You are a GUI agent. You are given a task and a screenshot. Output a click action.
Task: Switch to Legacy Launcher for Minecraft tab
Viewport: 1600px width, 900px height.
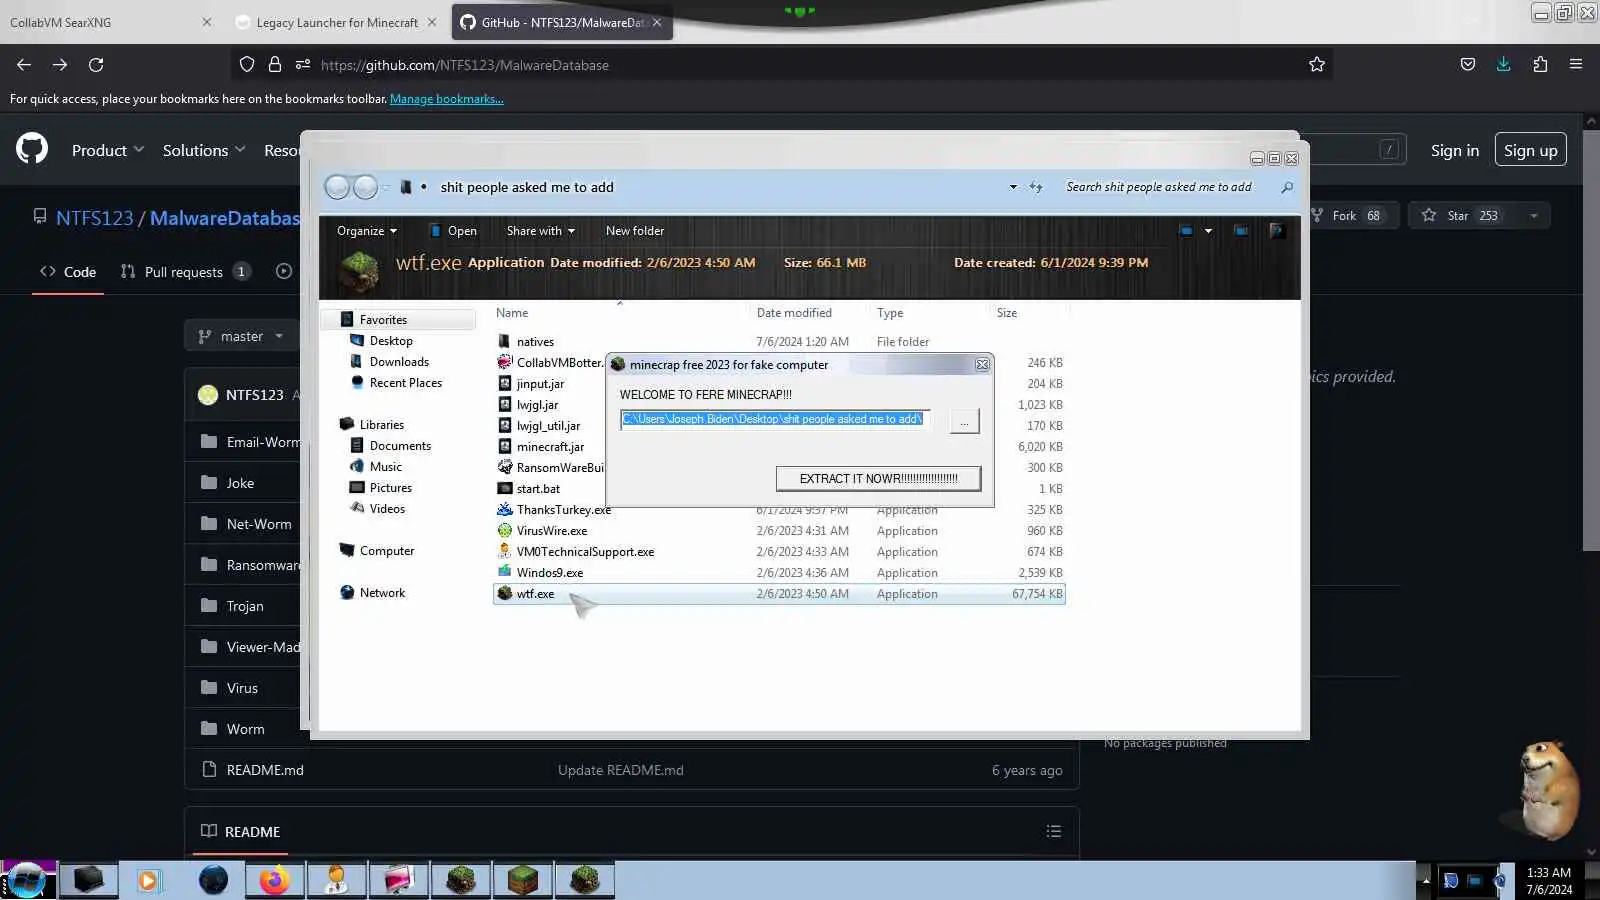(x=337, y=22)
